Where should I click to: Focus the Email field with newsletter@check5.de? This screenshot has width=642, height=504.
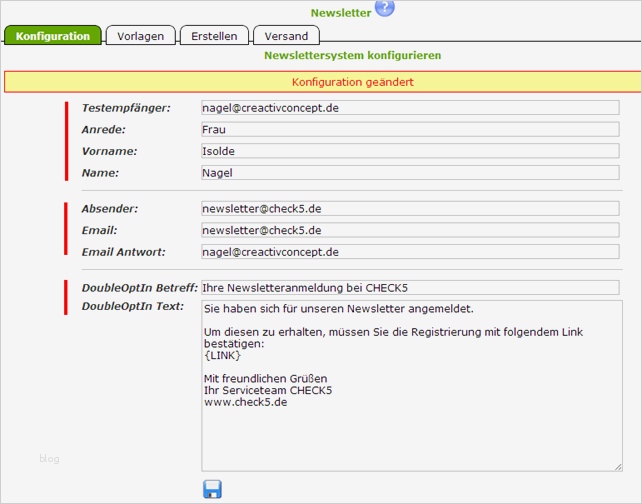click(x=410, y=230)
